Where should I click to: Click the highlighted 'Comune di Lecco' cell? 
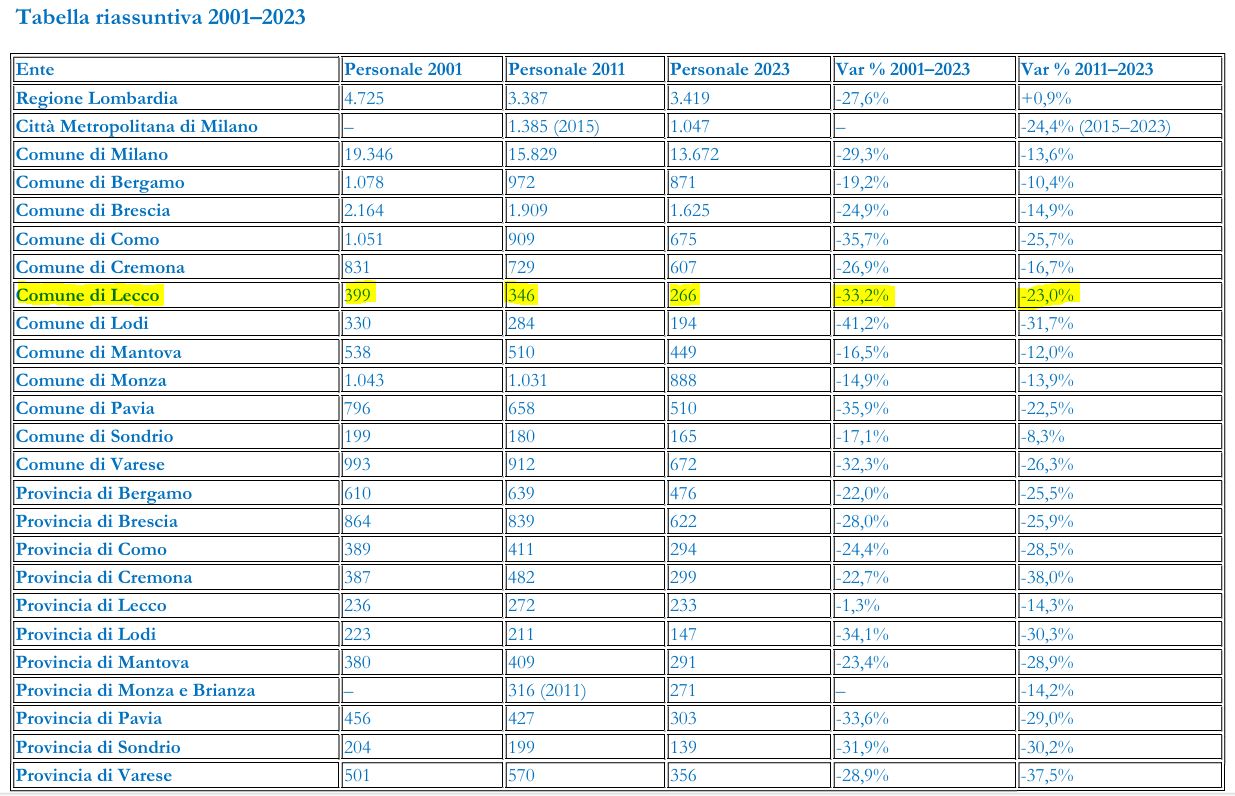[x=88, y=295]
